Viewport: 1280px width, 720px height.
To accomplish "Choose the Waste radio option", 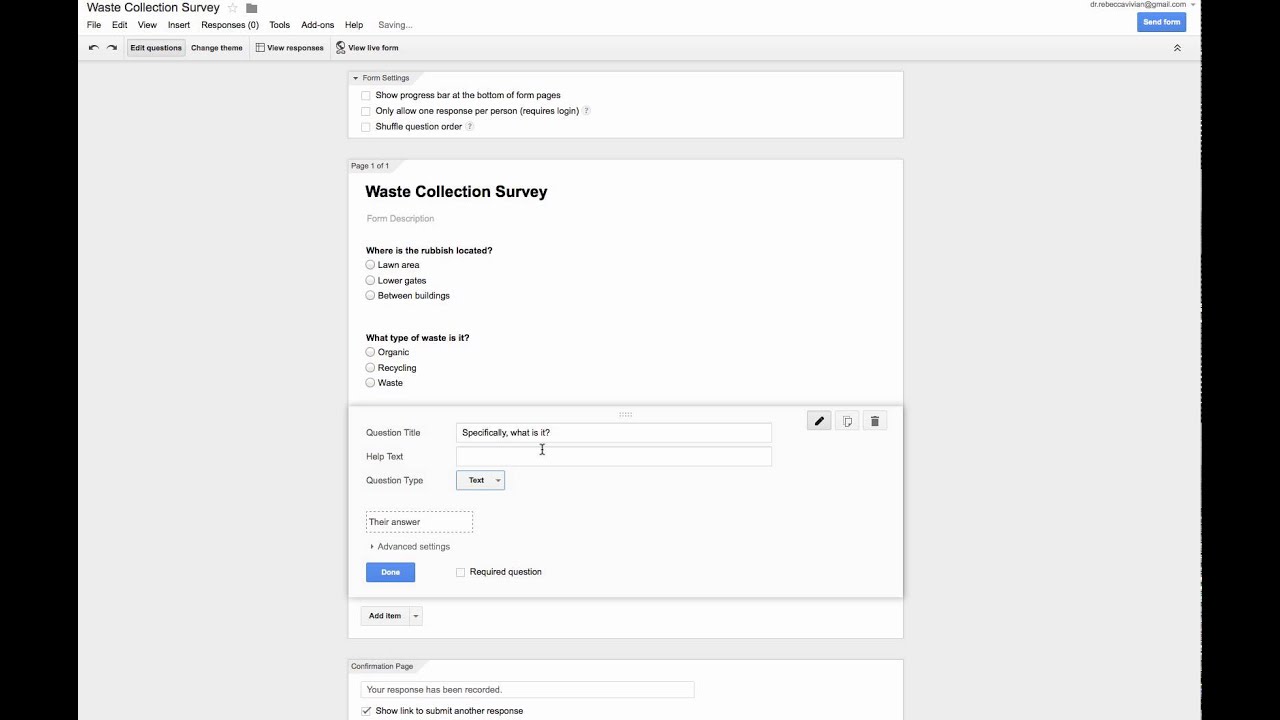I will pos(370,382).
